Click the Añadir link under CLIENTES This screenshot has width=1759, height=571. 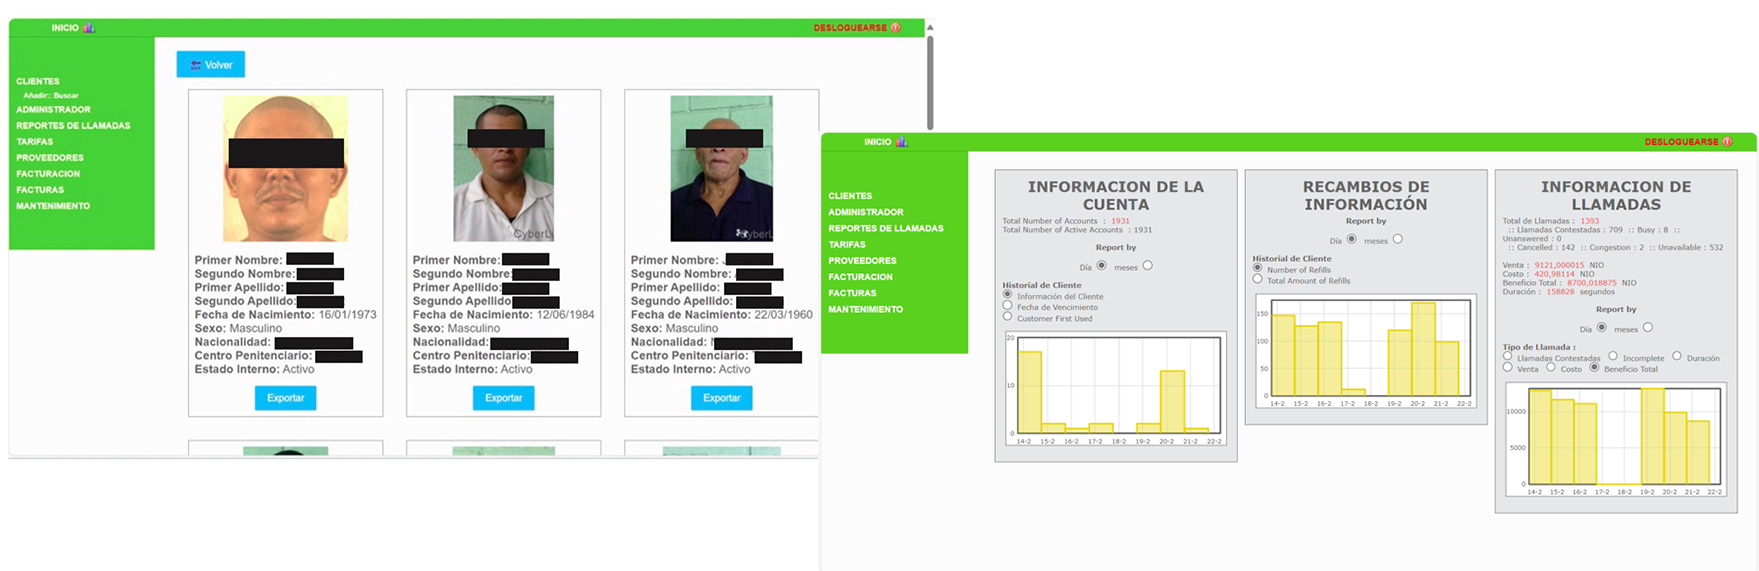click(36, 96)
